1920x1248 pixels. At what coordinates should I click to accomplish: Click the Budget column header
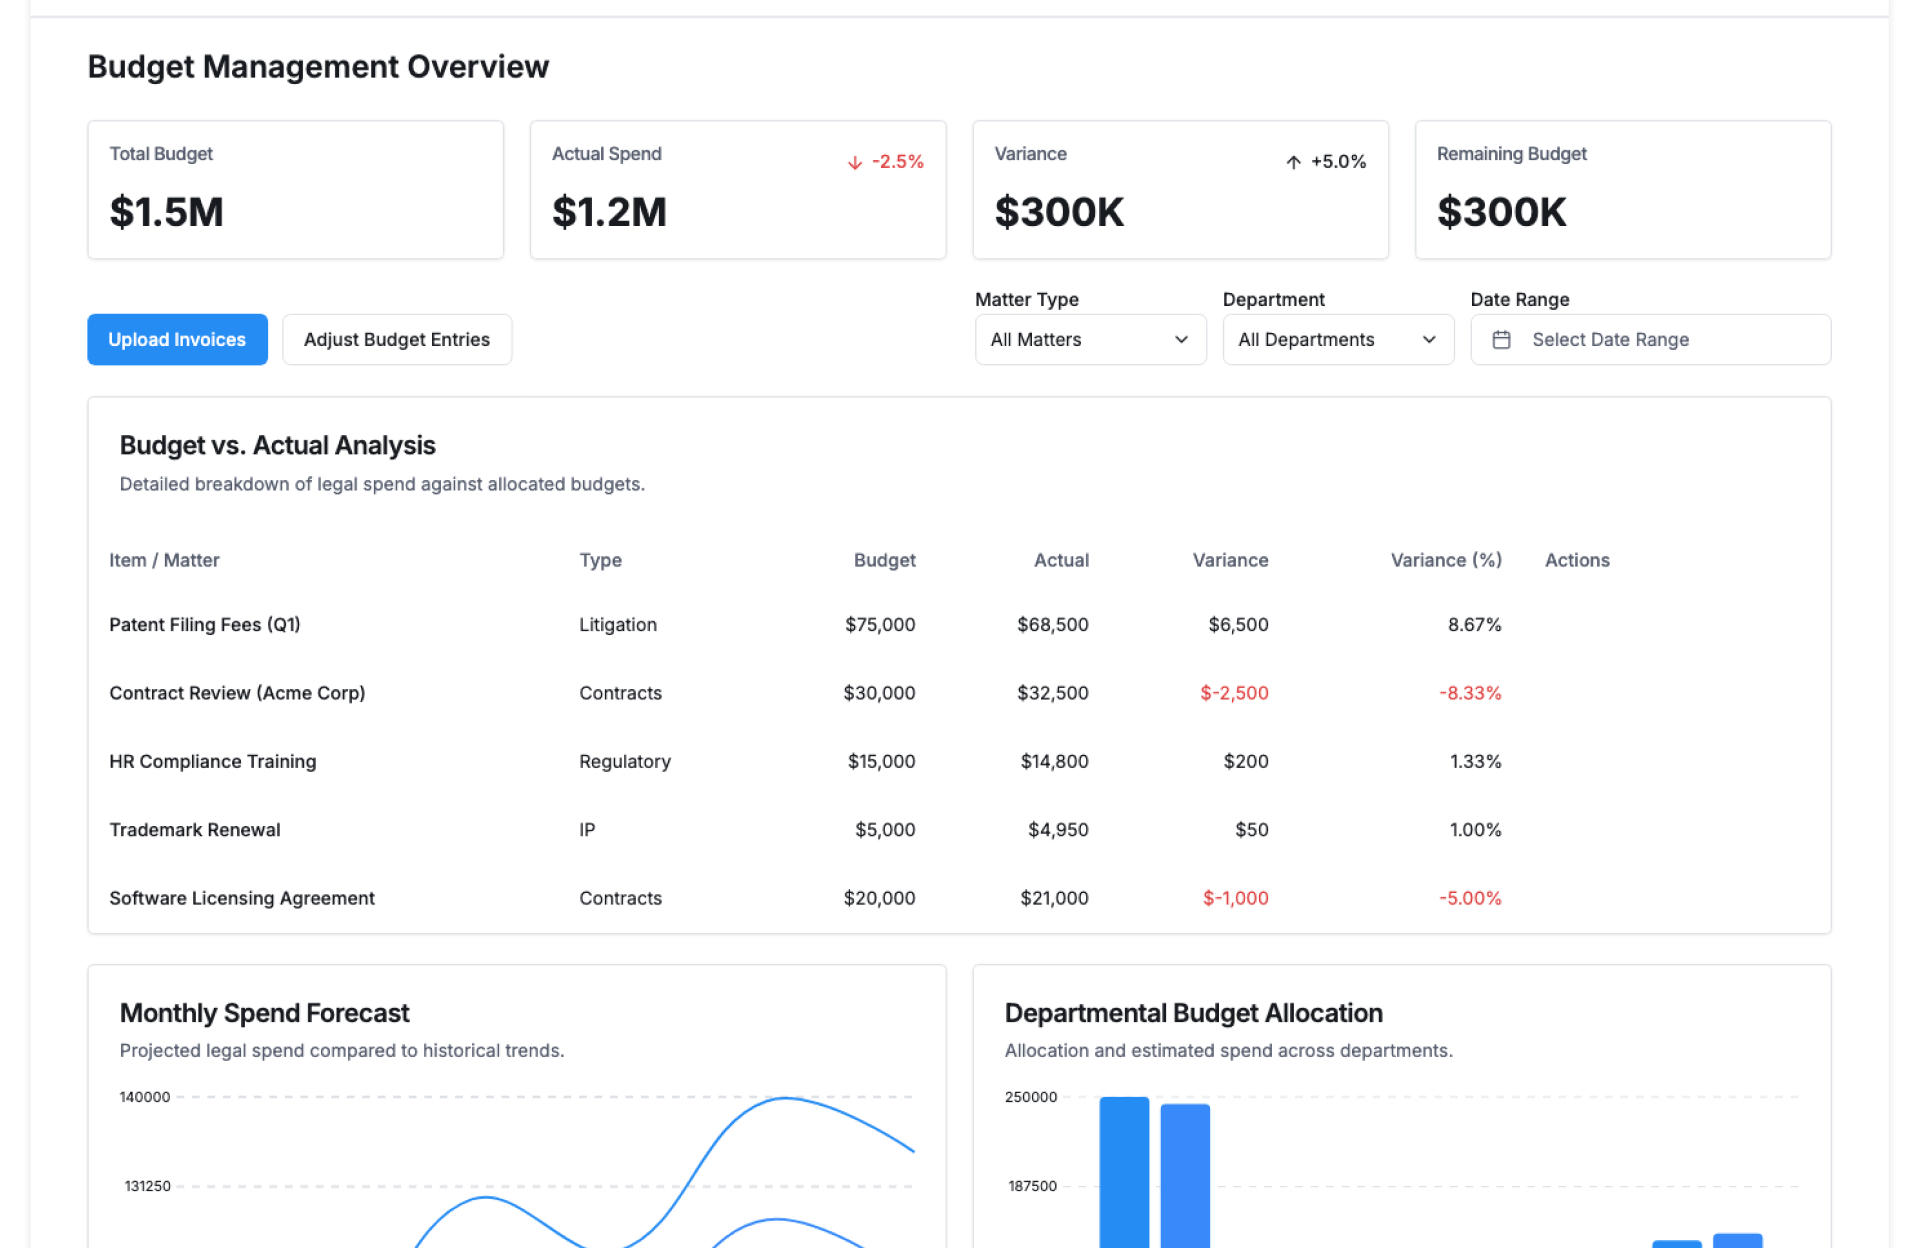tap(884, 561)
